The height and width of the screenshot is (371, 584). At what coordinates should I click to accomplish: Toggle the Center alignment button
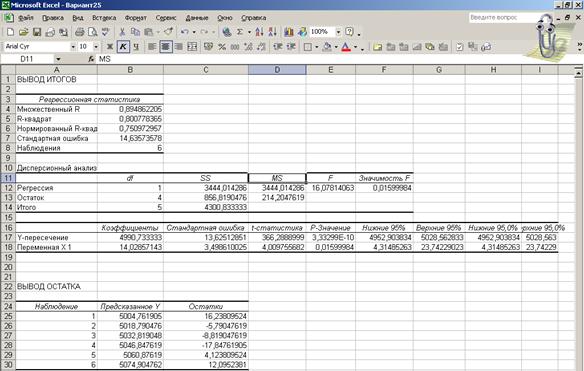click(166, 47)
